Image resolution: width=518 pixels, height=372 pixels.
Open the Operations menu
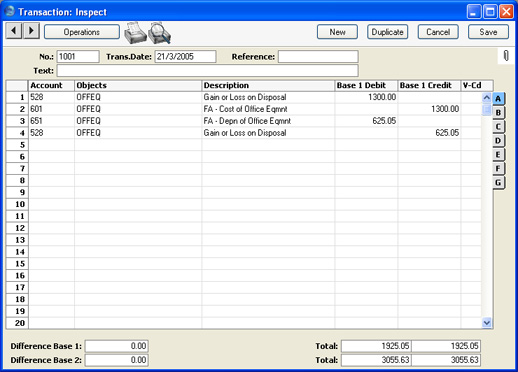82,32
